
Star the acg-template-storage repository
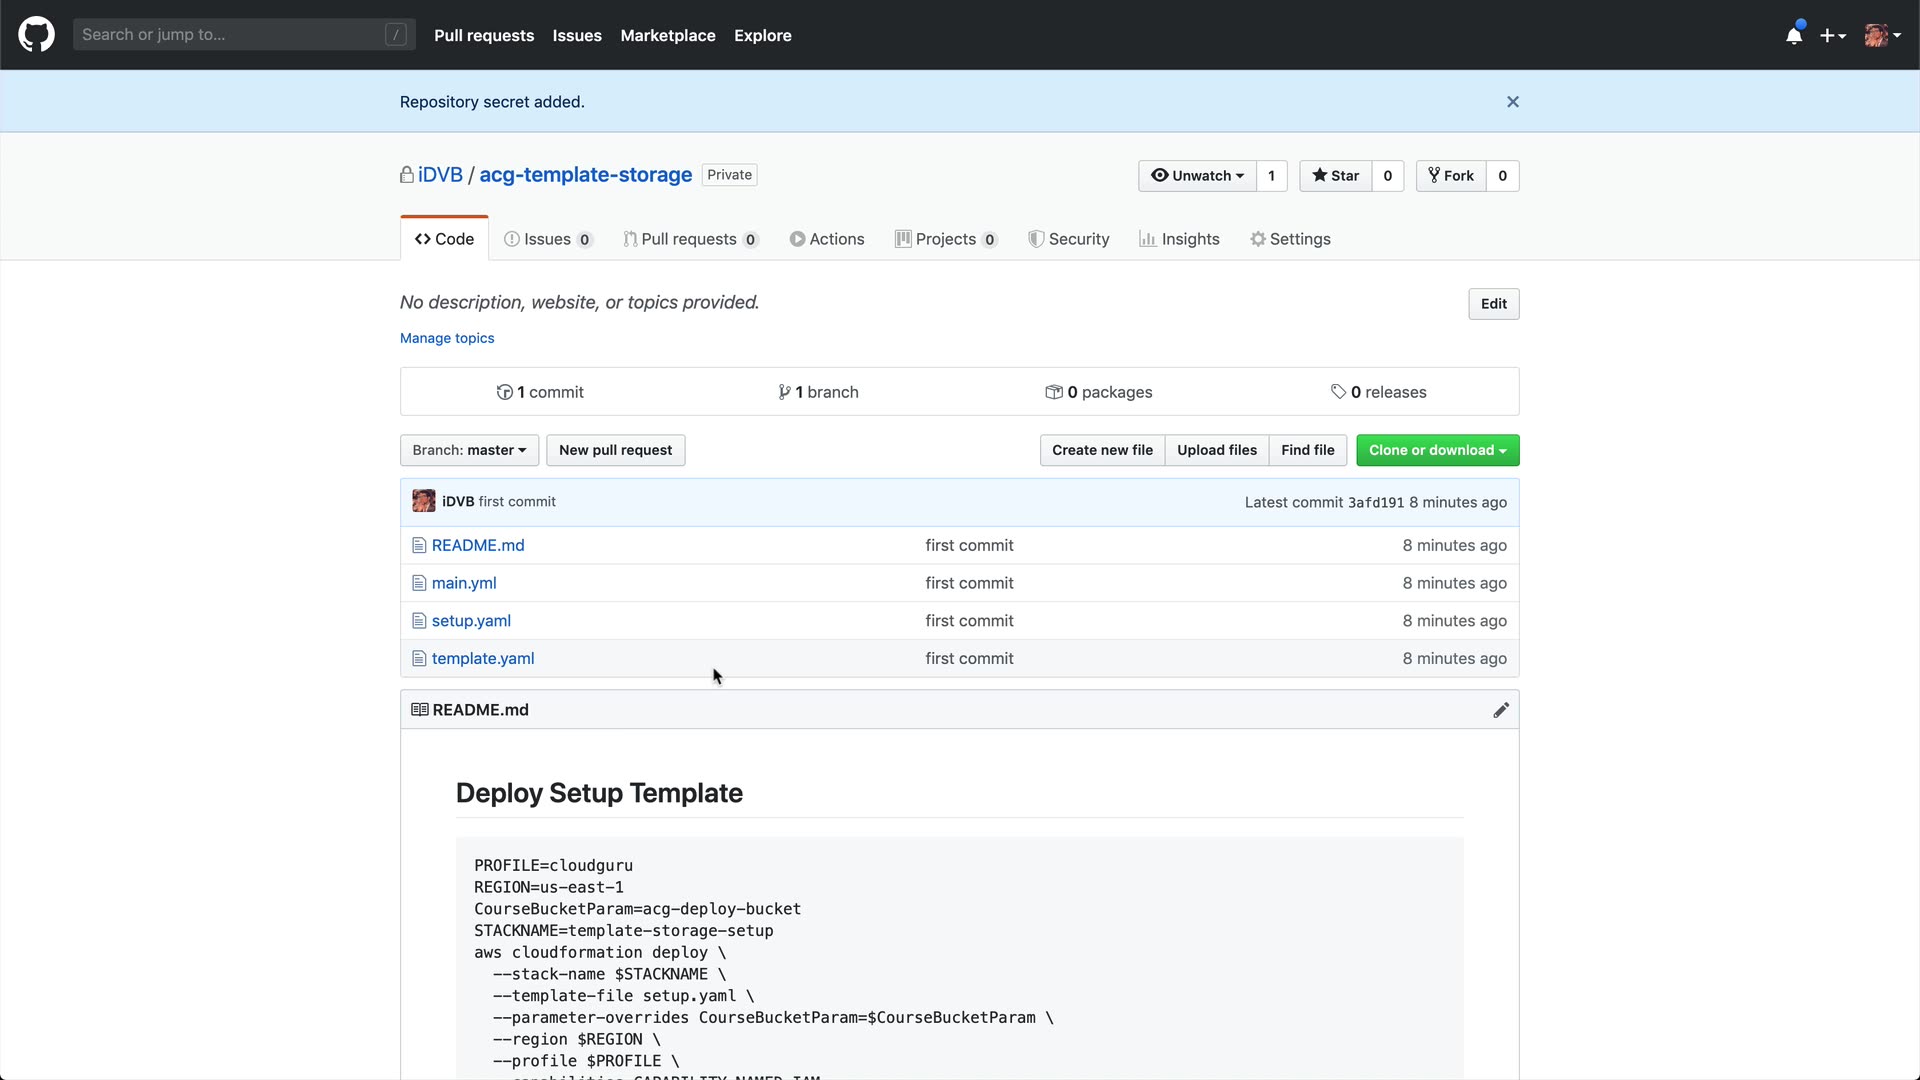pyautogui.click(x=1336, y=176)
